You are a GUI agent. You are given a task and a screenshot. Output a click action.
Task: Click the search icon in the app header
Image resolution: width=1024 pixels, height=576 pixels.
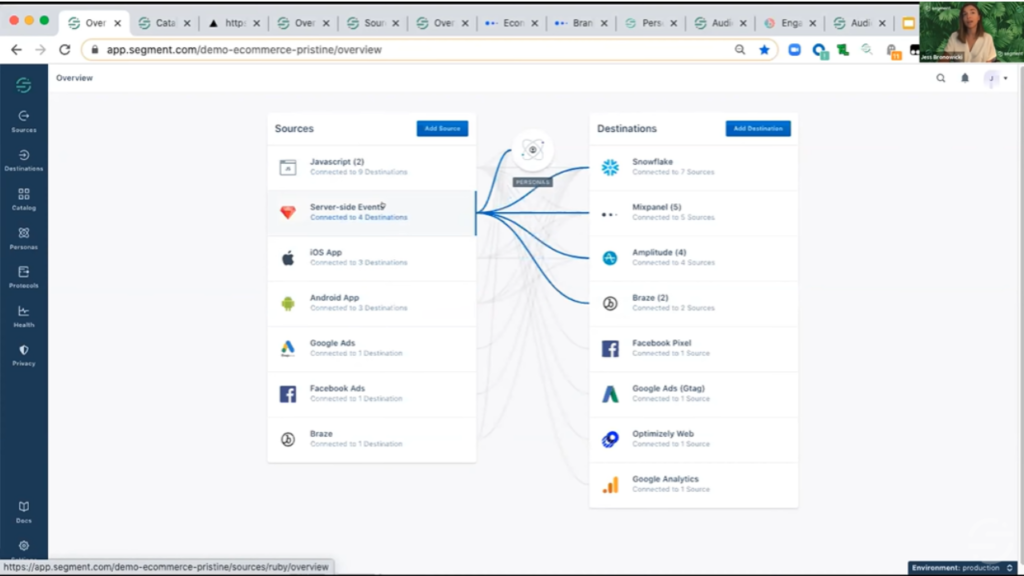940,78
